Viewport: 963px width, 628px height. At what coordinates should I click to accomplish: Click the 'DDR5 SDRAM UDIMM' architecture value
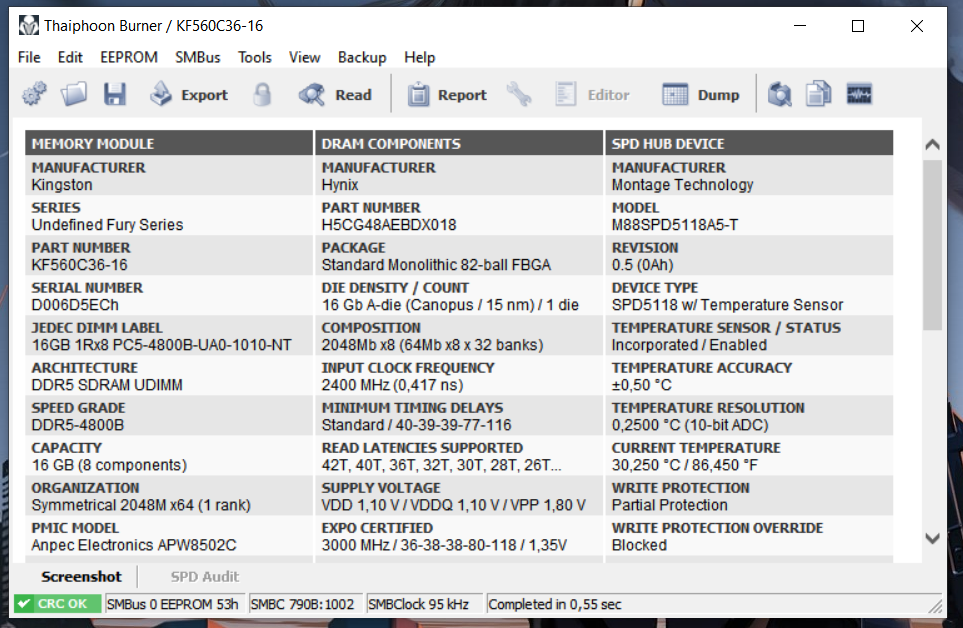click(107, 385)
